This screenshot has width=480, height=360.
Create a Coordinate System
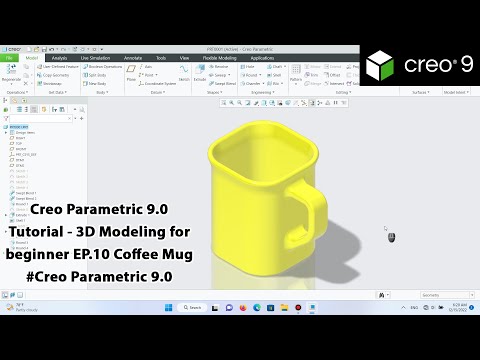[157, 84]
